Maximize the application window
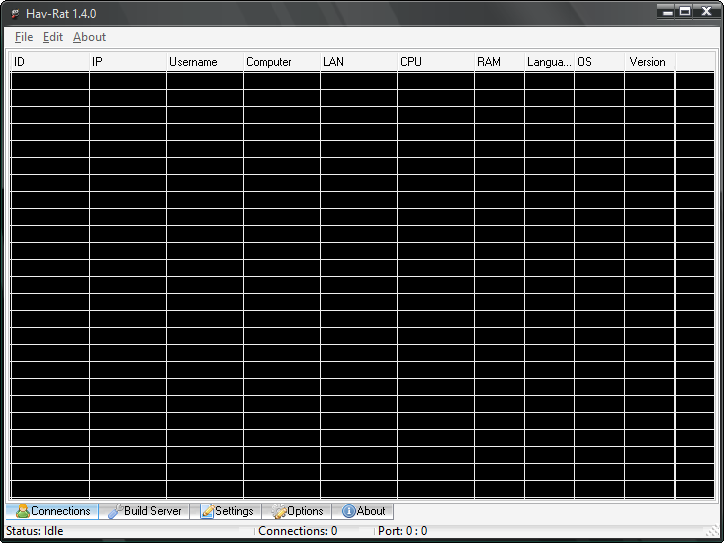Image resolution: width=724 pixels, height=543 pixels. click(685, 11)
